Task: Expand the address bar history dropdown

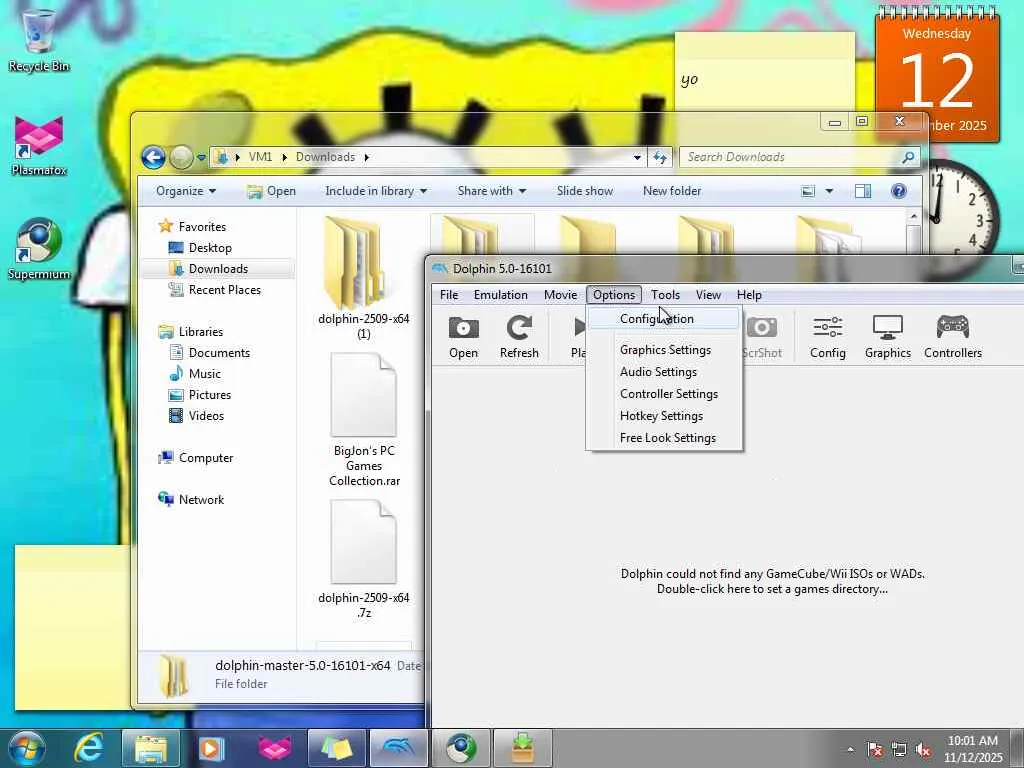Action: click(x=637, y=157)
